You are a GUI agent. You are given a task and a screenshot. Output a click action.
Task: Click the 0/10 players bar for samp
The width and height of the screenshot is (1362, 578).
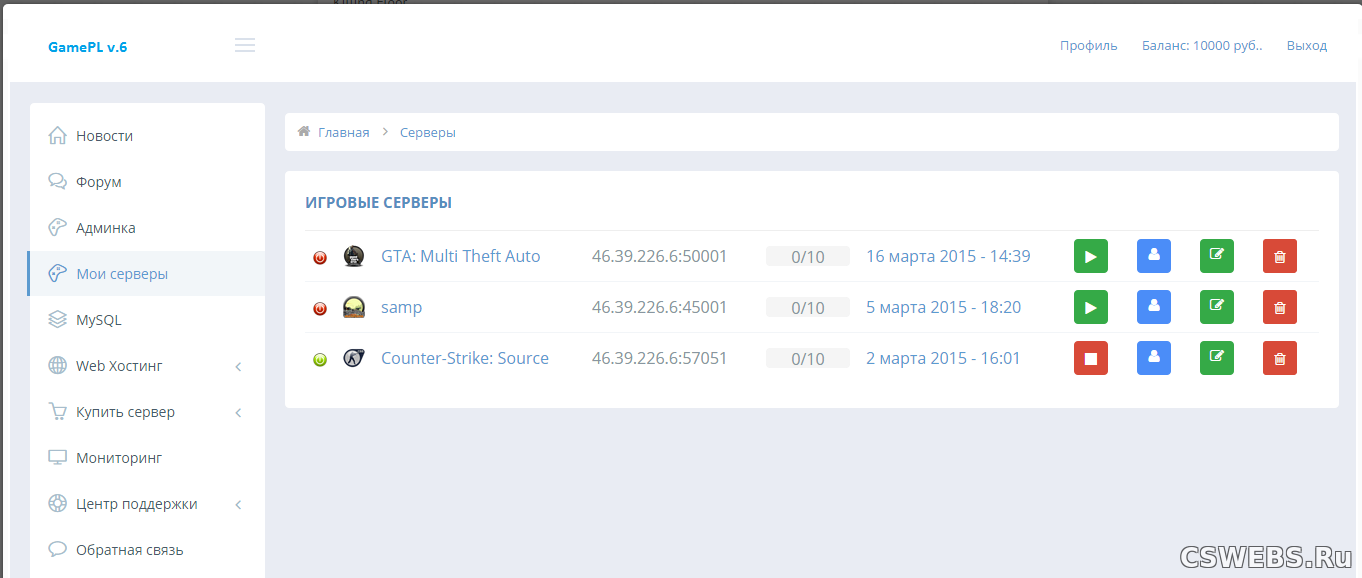click(808, 308)
